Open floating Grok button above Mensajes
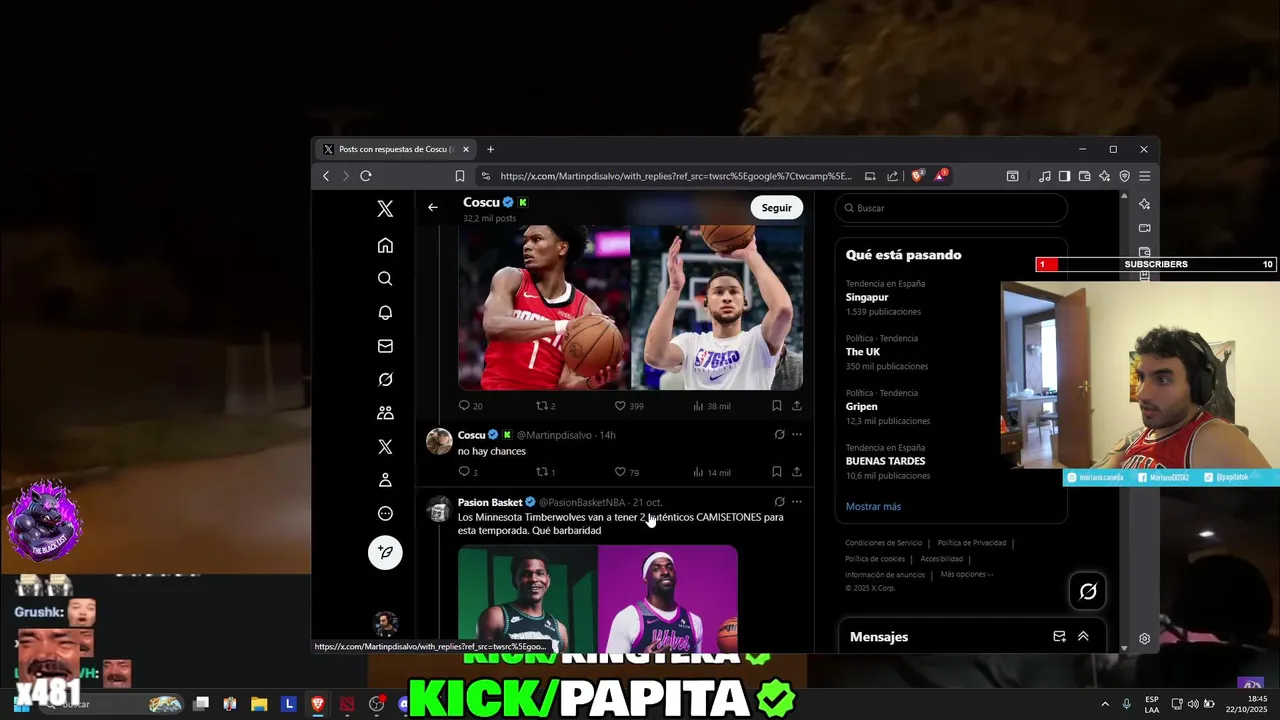Viewport: 1280px width, 720px height. click(1088, 591)
